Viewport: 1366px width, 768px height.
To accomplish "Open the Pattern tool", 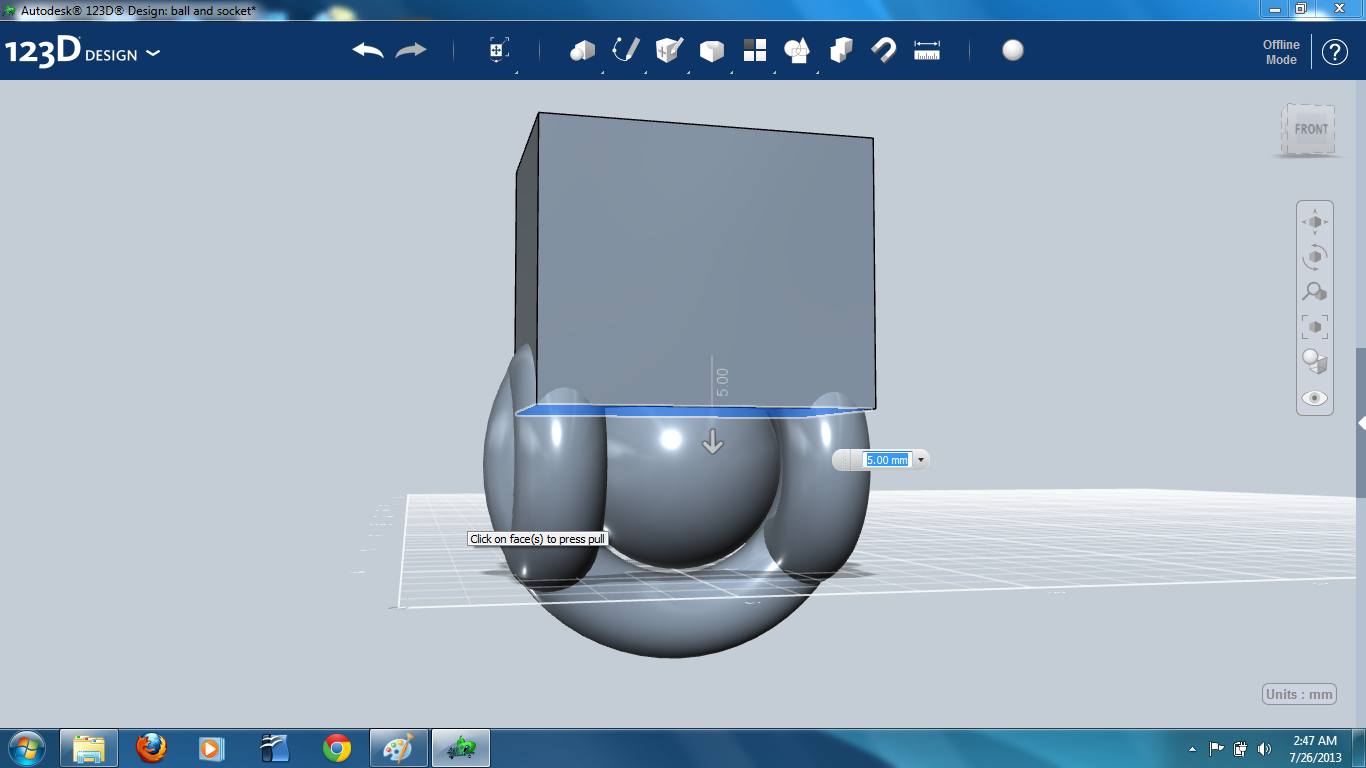I will tap(756, 50).
